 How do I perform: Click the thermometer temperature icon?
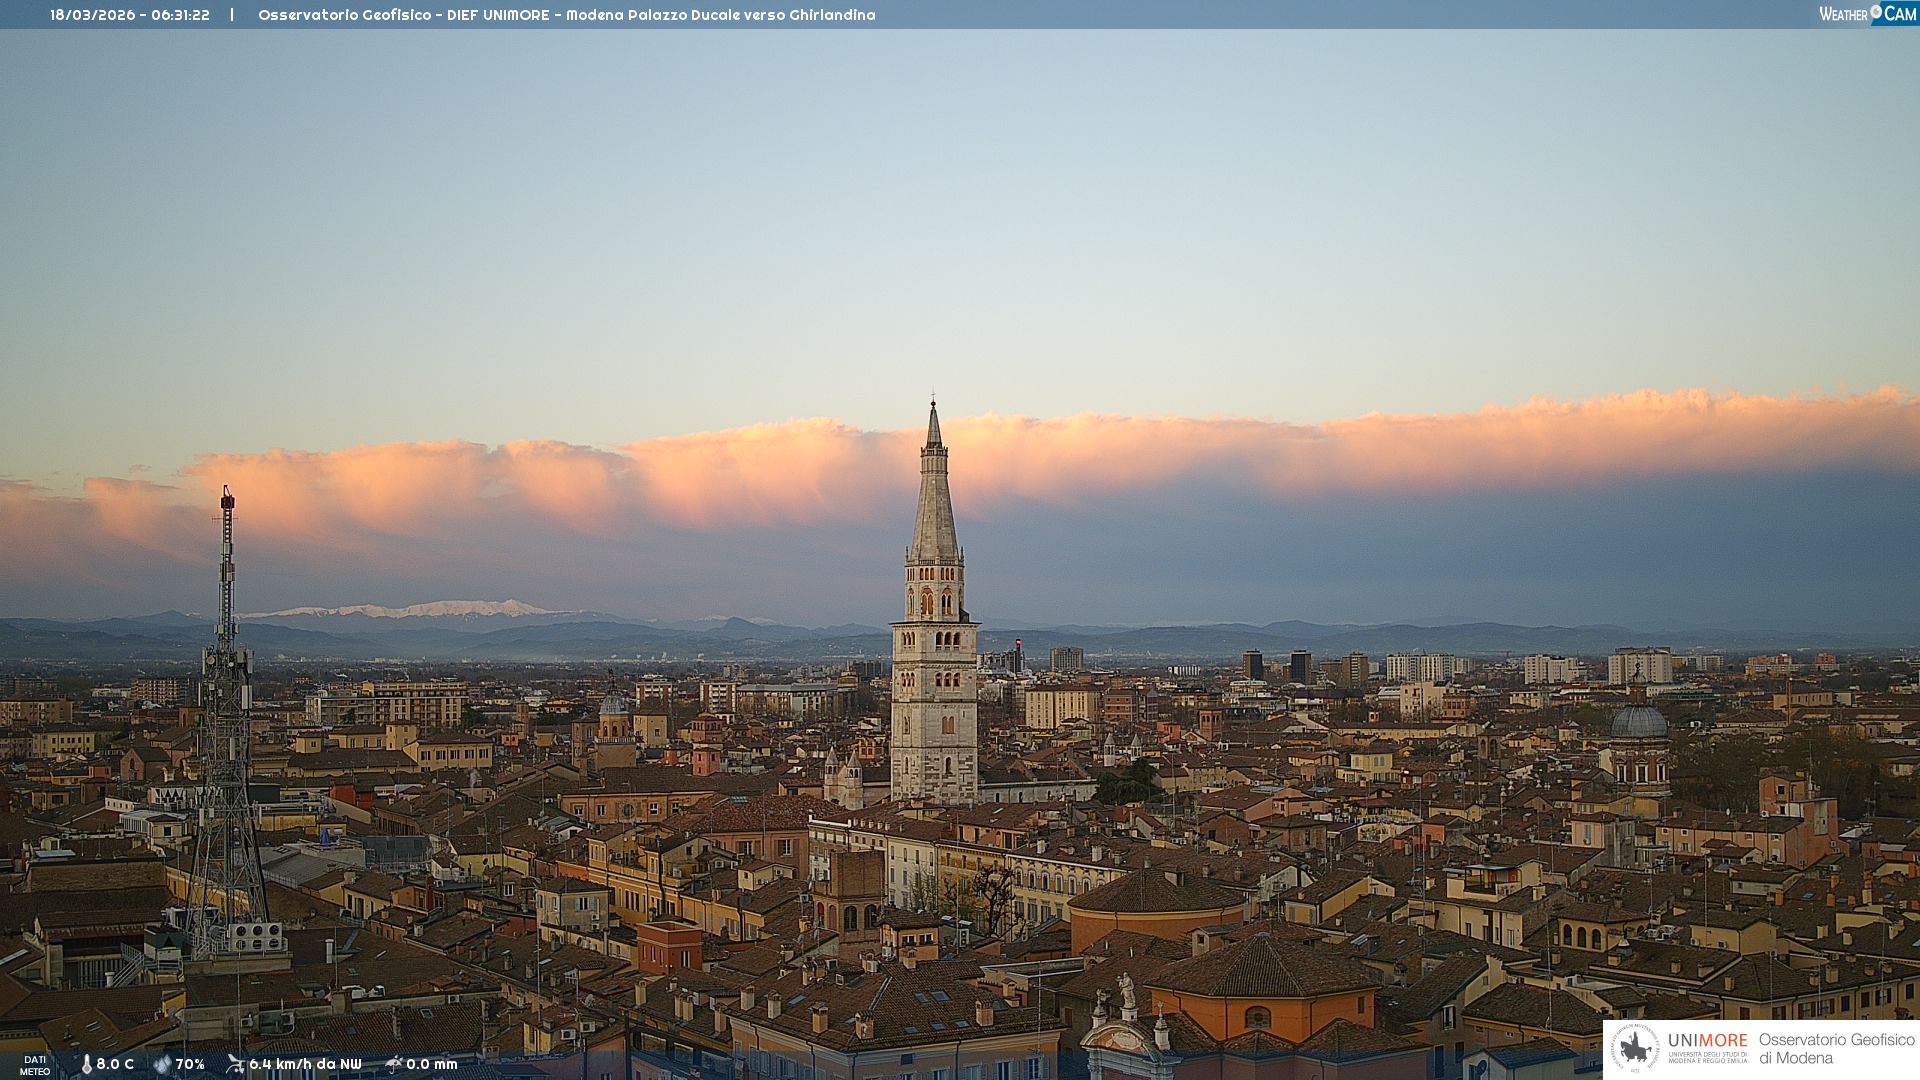pyautogui.click(x=86, y=1064)
